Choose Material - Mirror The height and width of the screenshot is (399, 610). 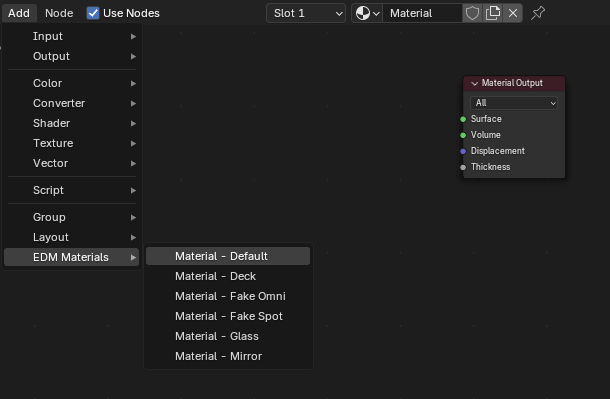[228, 356]
